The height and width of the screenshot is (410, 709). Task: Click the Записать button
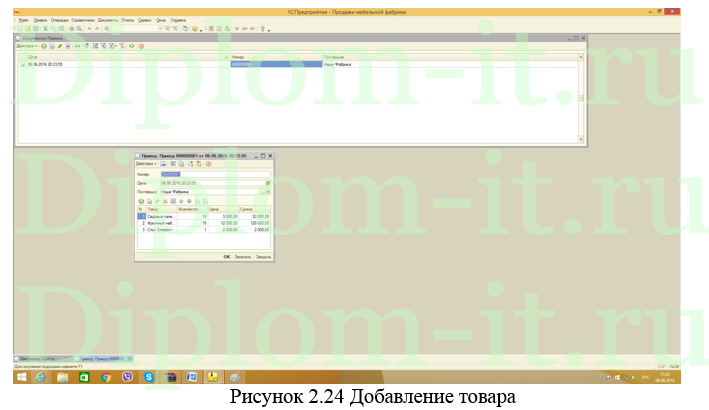(x=242, y=256)
